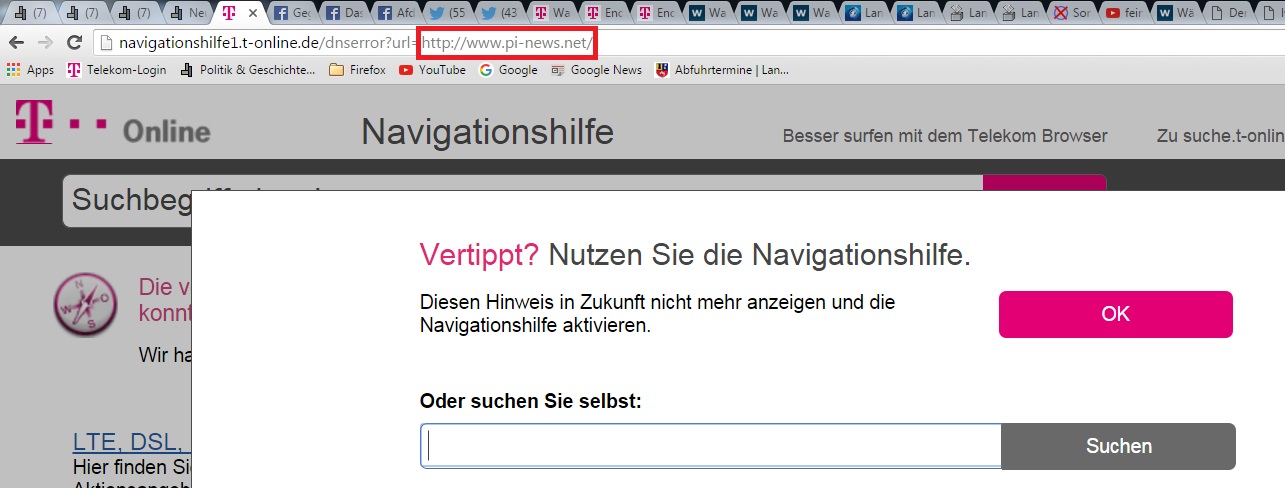Click the browser back arrow
Screen dimensions: 1285x488
pos(16,43)
